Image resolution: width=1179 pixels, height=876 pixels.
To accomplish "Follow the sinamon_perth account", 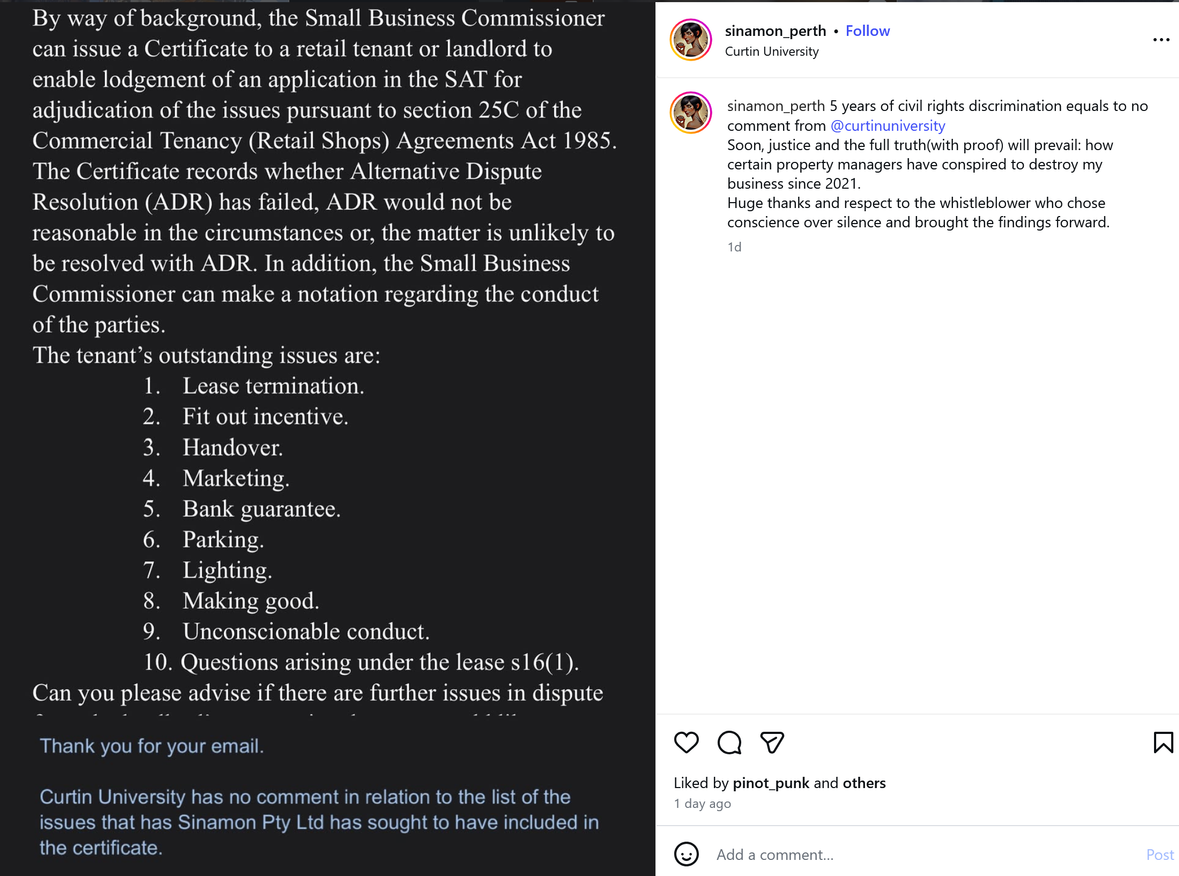I will (867, 31).
